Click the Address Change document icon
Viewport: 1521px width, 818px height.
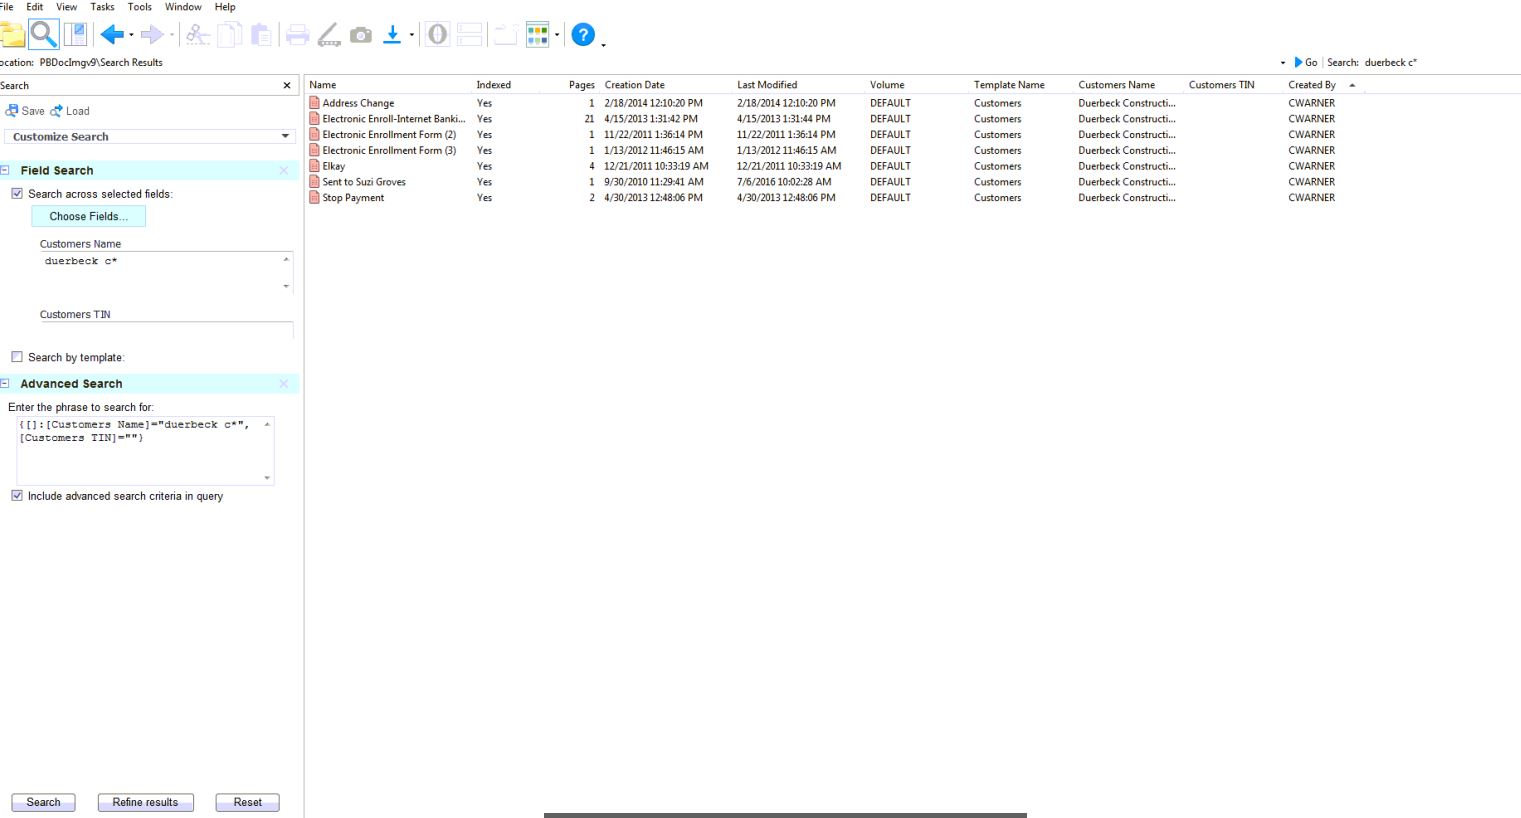click(x=315, y=103)
